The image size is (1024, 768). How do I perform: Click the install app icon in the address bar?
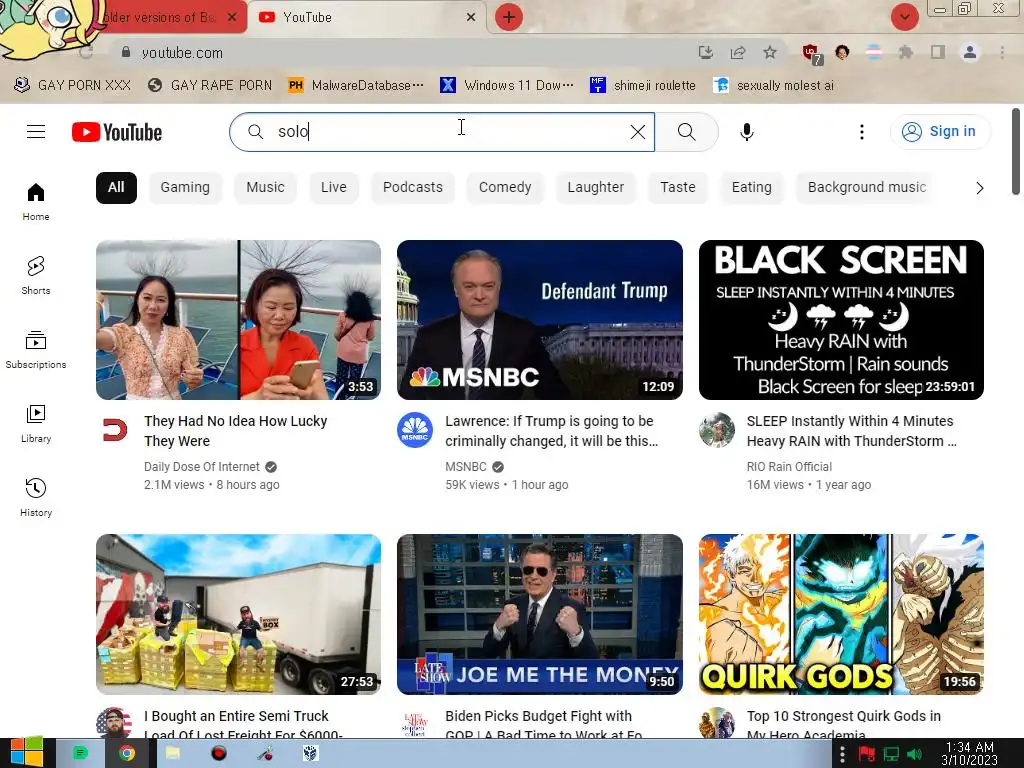pos(705,52)
